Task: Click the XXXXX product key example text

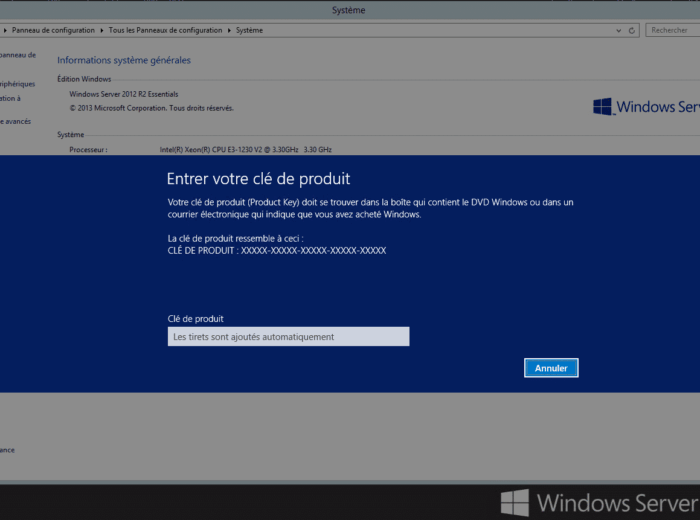Action: [x=313, y=250]
